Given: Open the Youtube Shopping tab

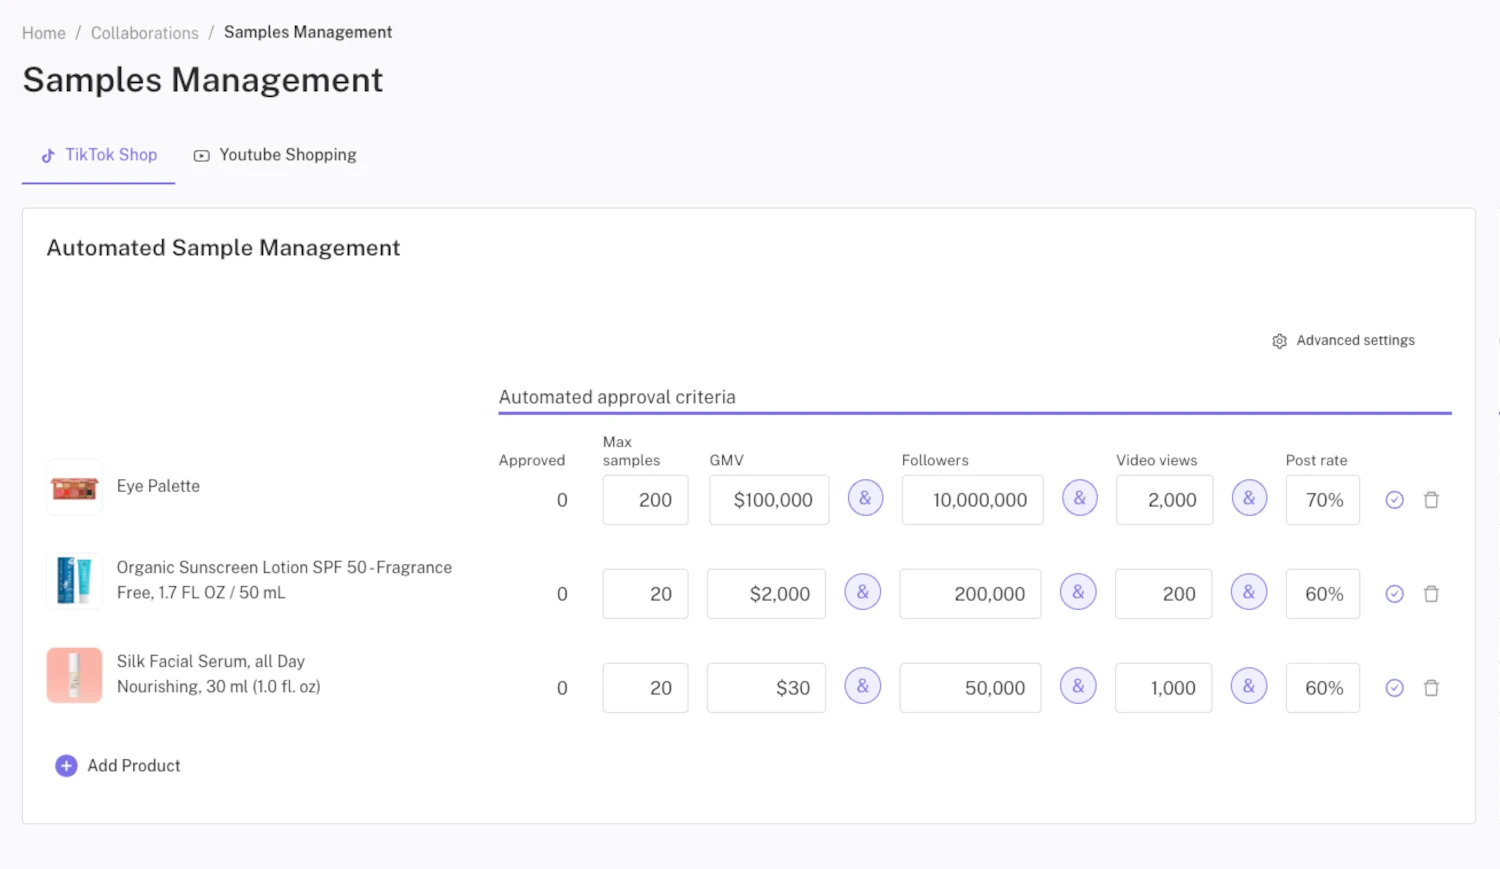Looking at the screenshot, I should click(x=275, y=155).
